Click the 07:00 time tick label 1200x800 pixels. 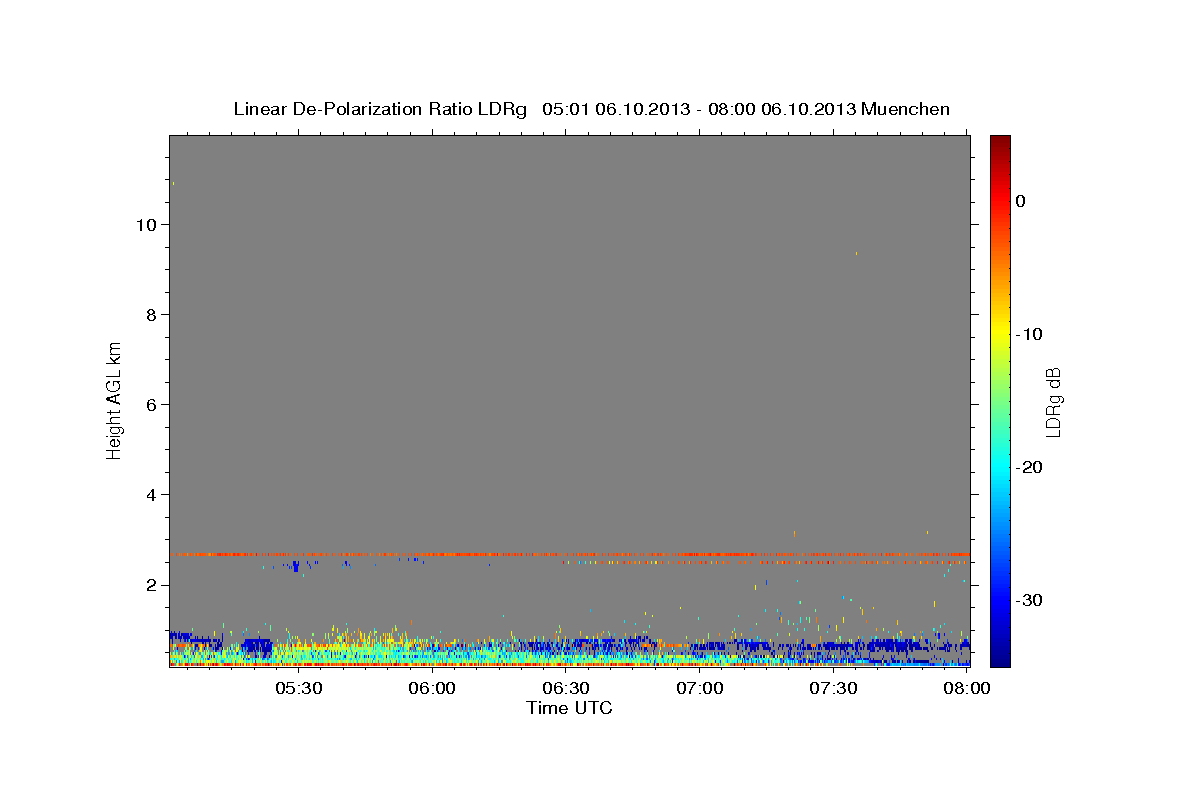tap(700, 689)
